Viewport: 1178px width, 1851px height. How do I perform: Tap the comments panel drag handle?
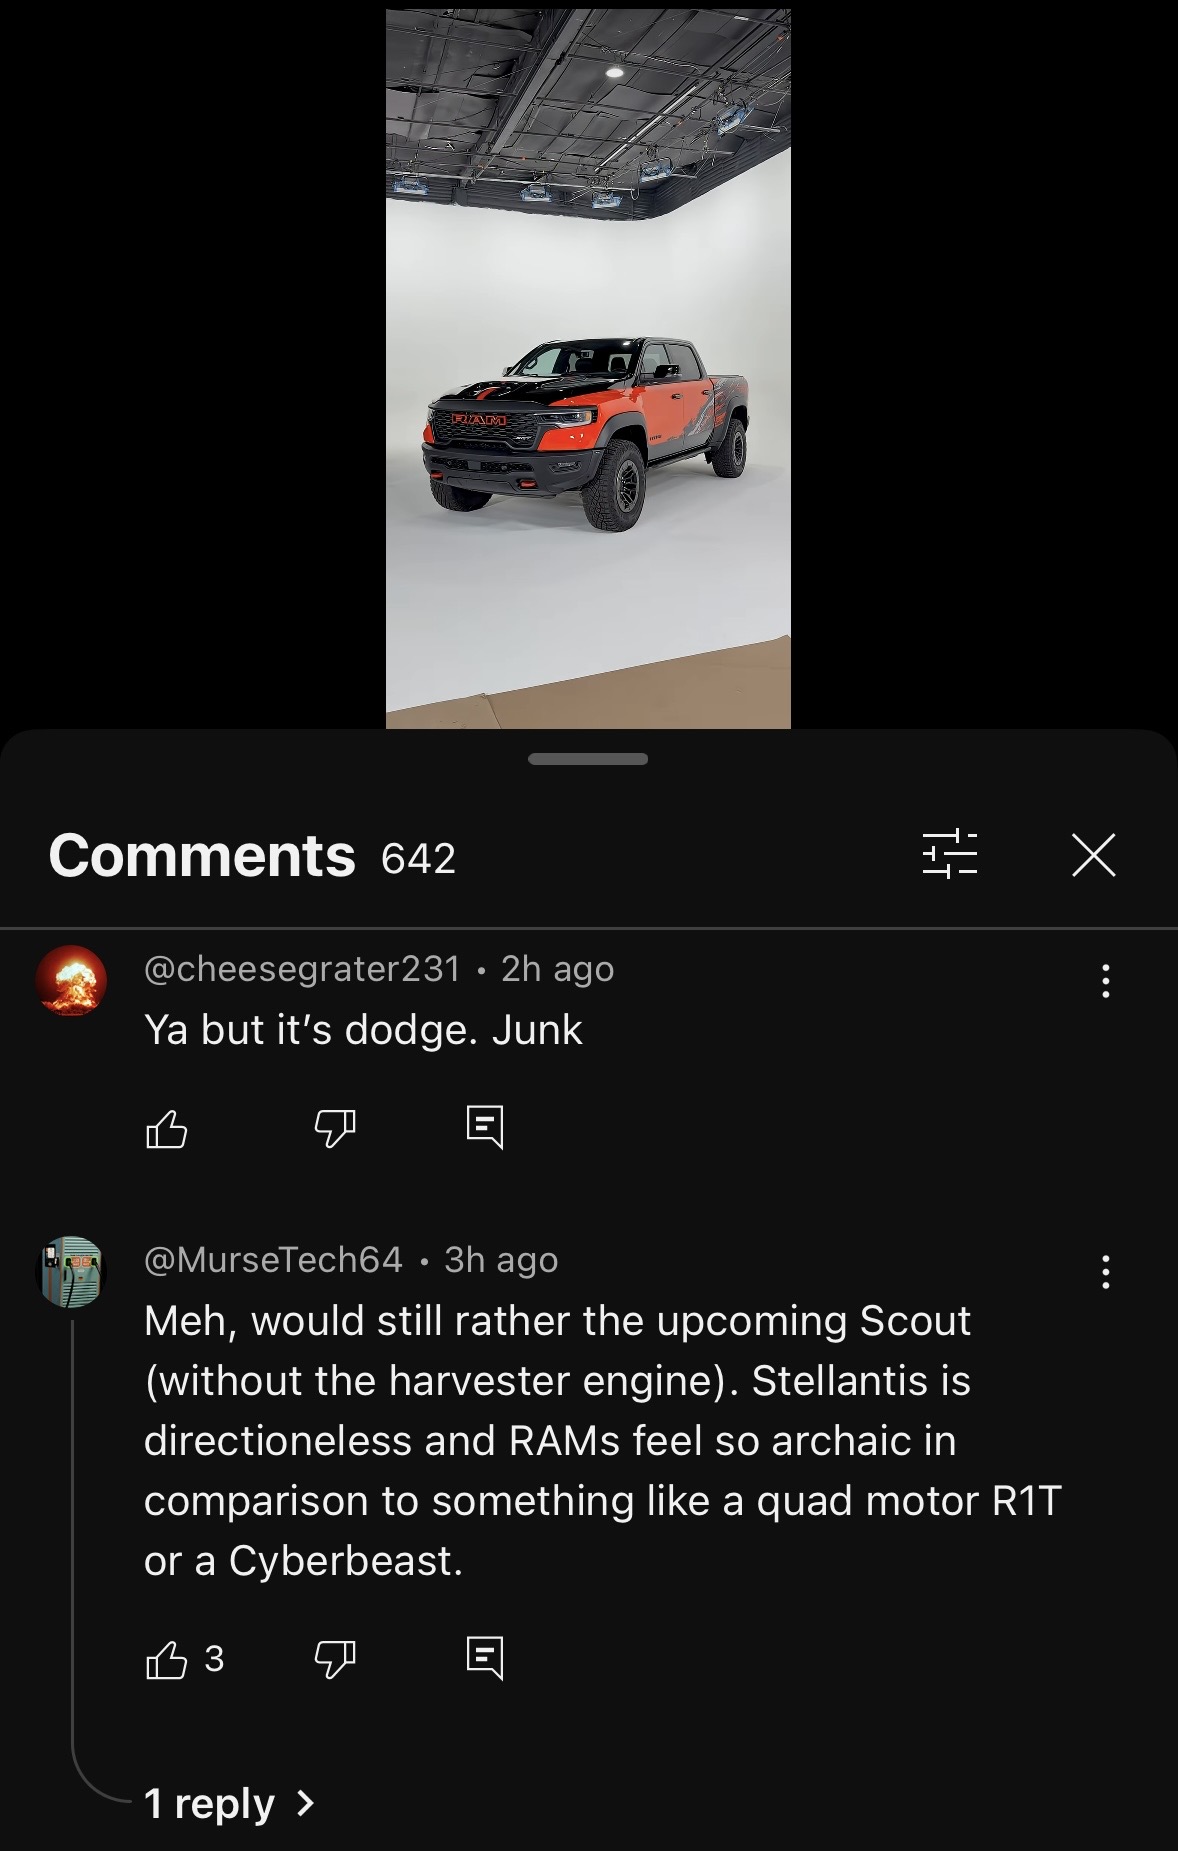tap(588, 759)
